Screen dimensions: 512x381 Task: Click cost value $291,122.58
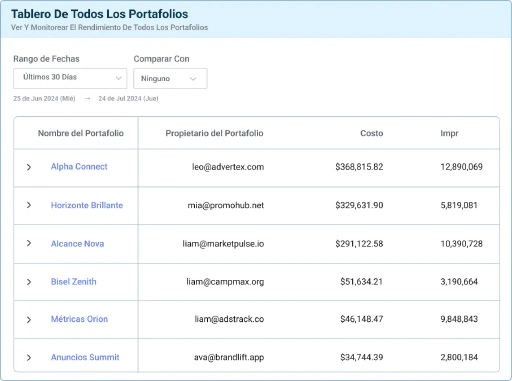[359, 244]
